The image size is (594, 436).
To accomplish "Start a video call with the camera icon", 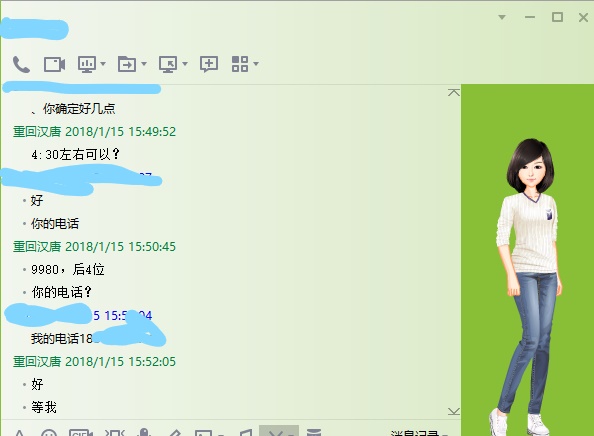I will pyautogui.click(x=55, y=64).
